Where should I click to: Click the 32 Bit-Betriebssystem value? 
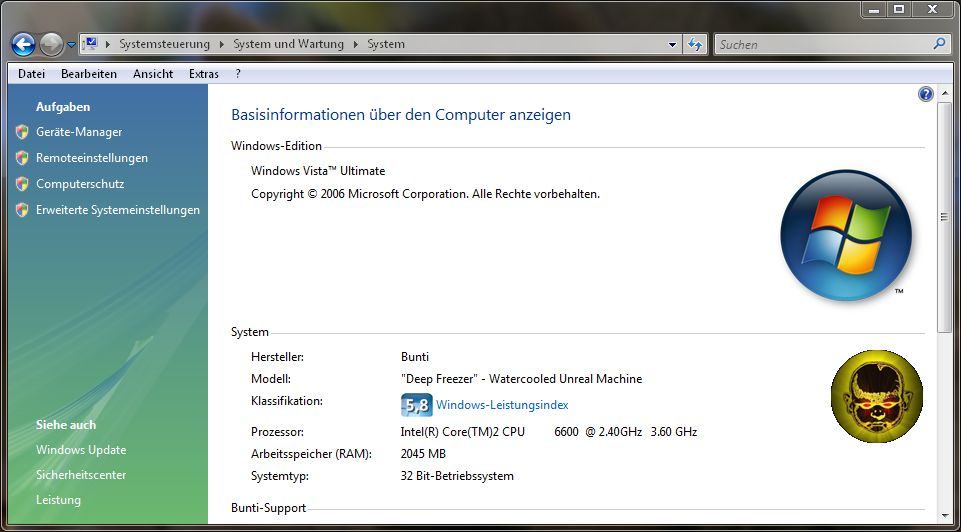(x=457, y=476)
